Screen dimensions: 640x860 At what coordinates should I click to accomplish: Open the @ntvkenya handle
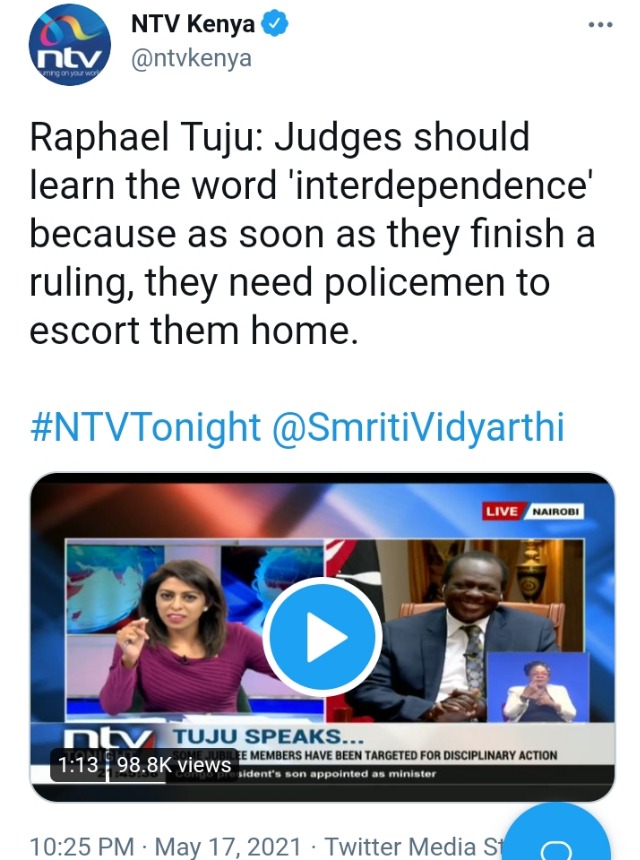click(191, 58)
